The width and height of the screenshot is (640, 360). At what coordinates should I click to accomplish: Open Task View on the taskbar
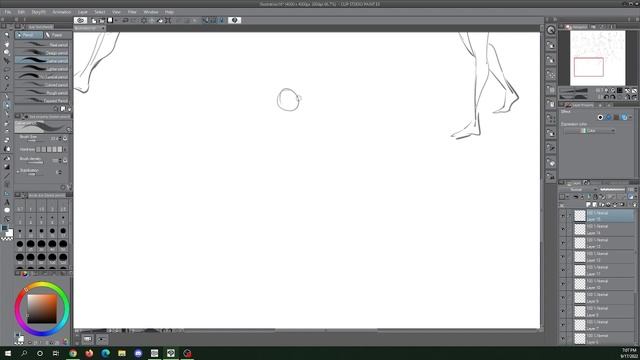(56, 353)
